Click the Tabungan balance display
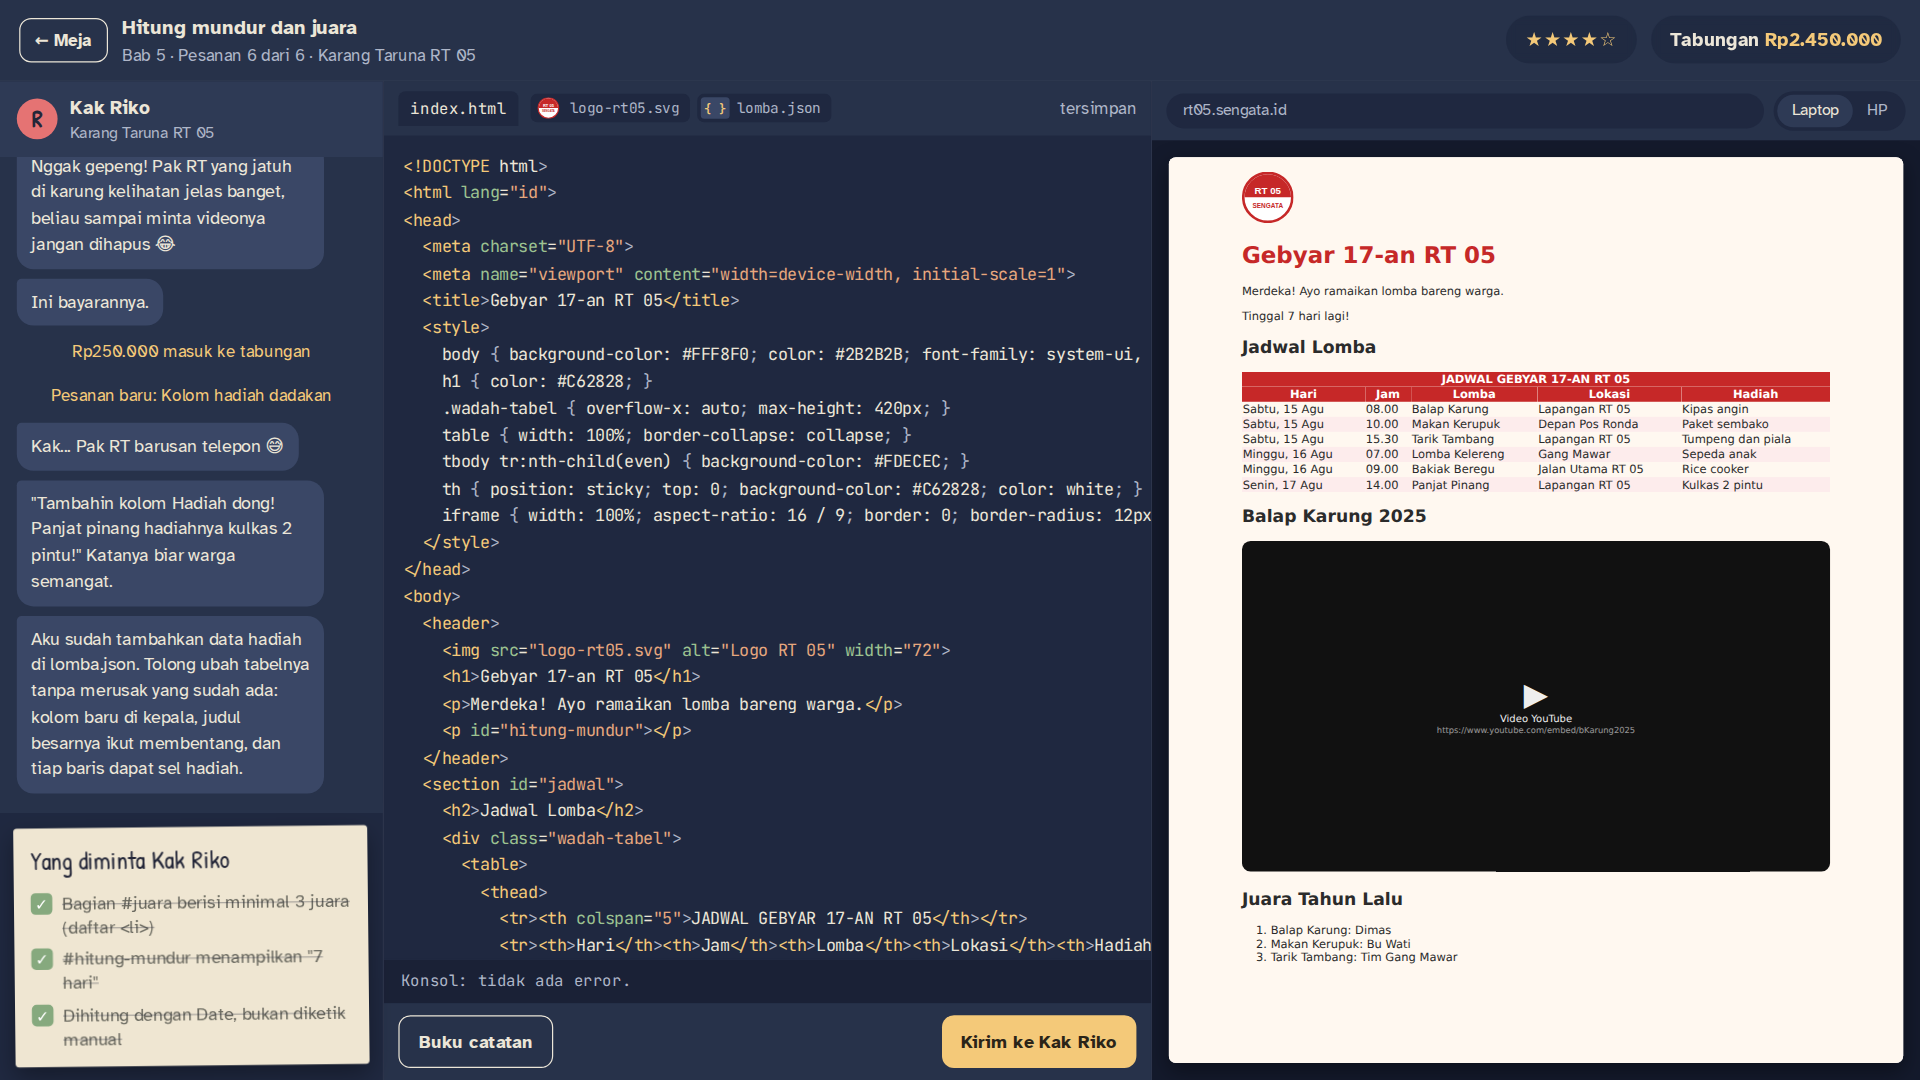This screenshot has width=1920, height=1080. click(1775, 40)
